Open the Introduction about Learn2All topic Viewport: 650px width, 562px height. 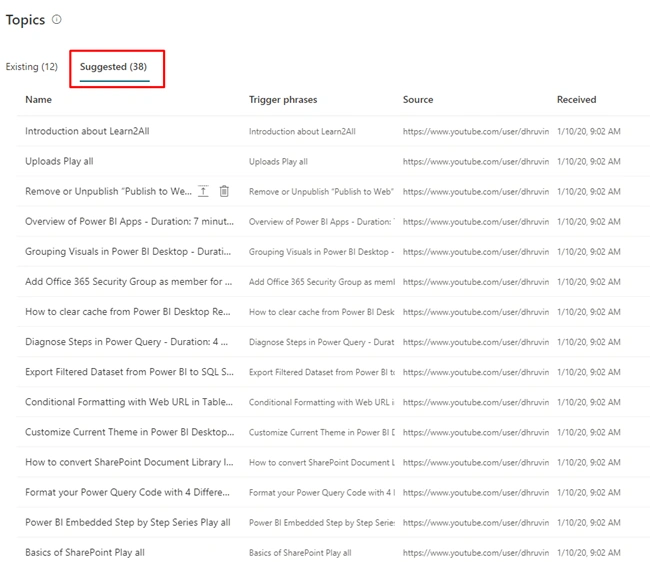(x=87, y=131)
